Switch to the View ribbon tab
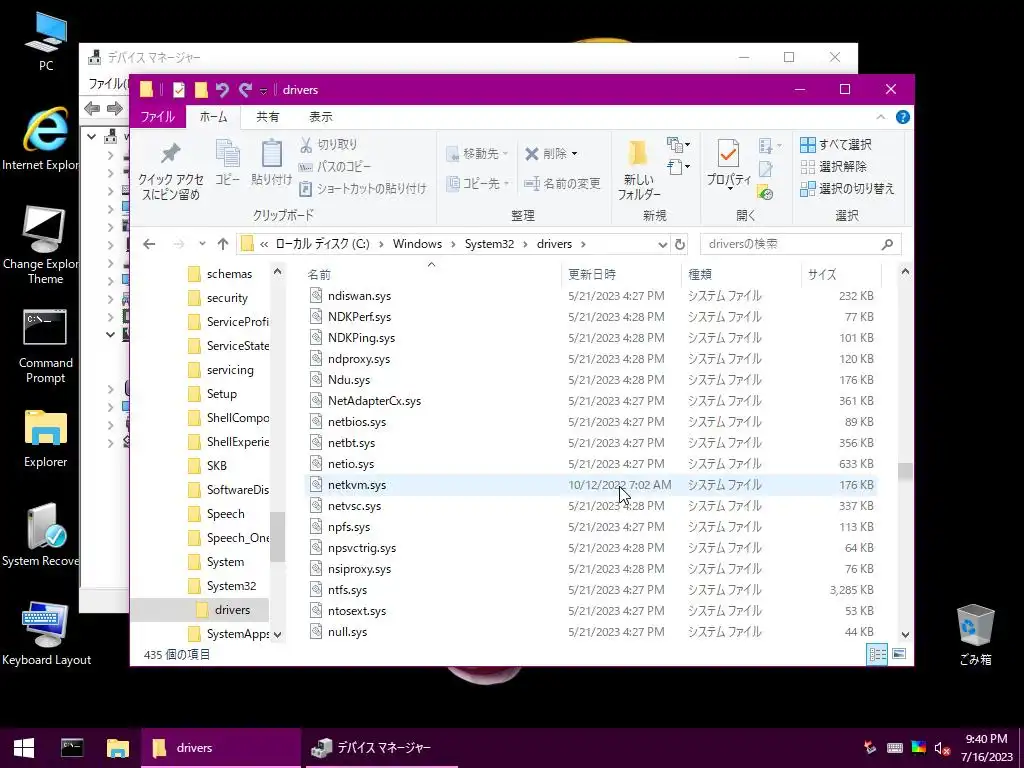Image resolution: width=1024 pixels, height=768 pixels. tap(321, 117)
